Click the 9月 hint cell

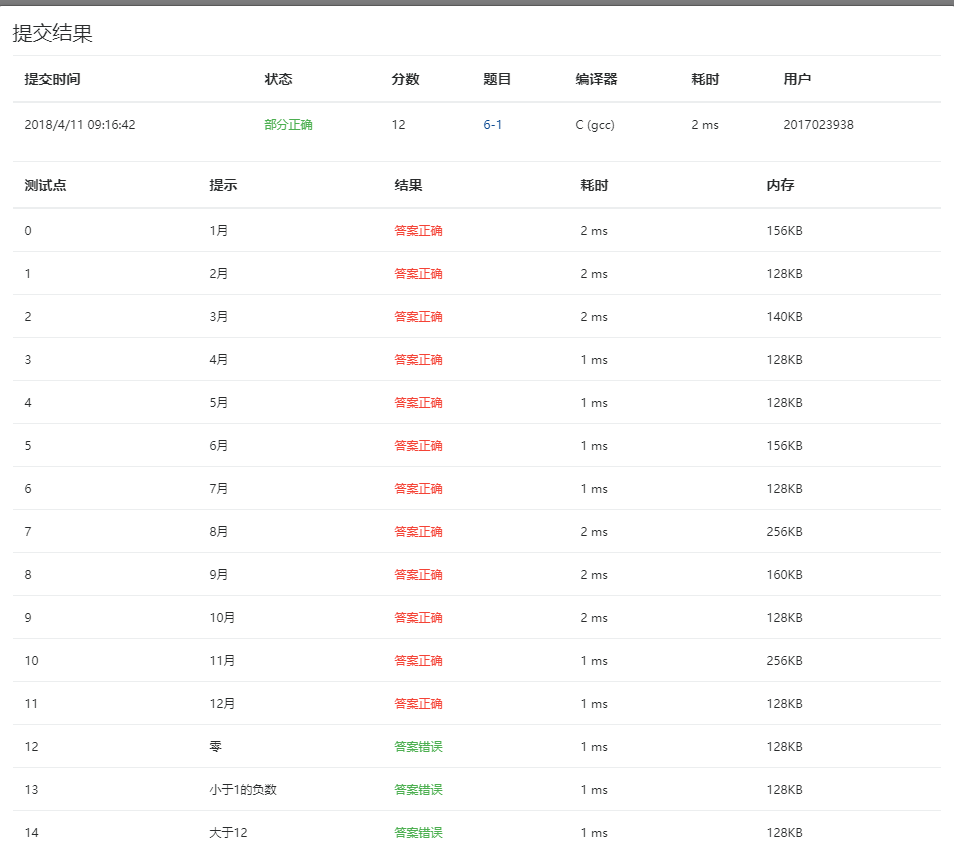coord(219,575)
